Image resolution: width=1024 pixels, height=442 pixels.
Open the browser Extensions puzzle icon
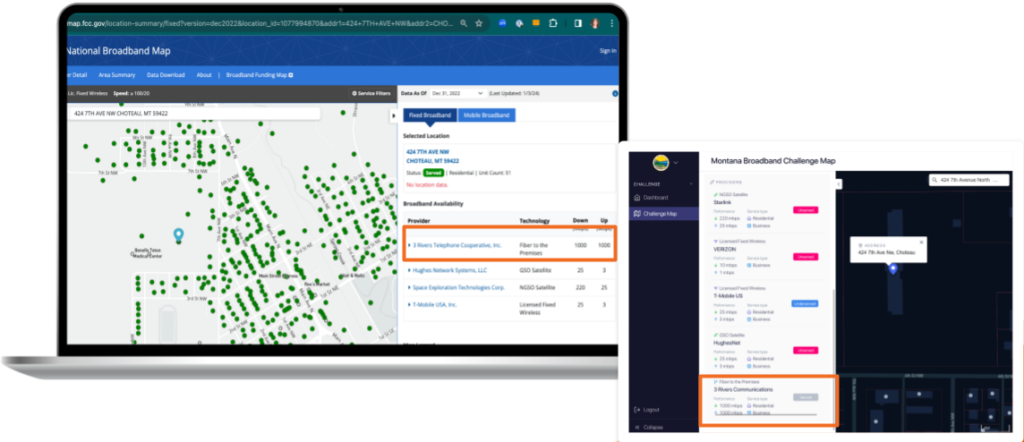click(x=553, y=23)
